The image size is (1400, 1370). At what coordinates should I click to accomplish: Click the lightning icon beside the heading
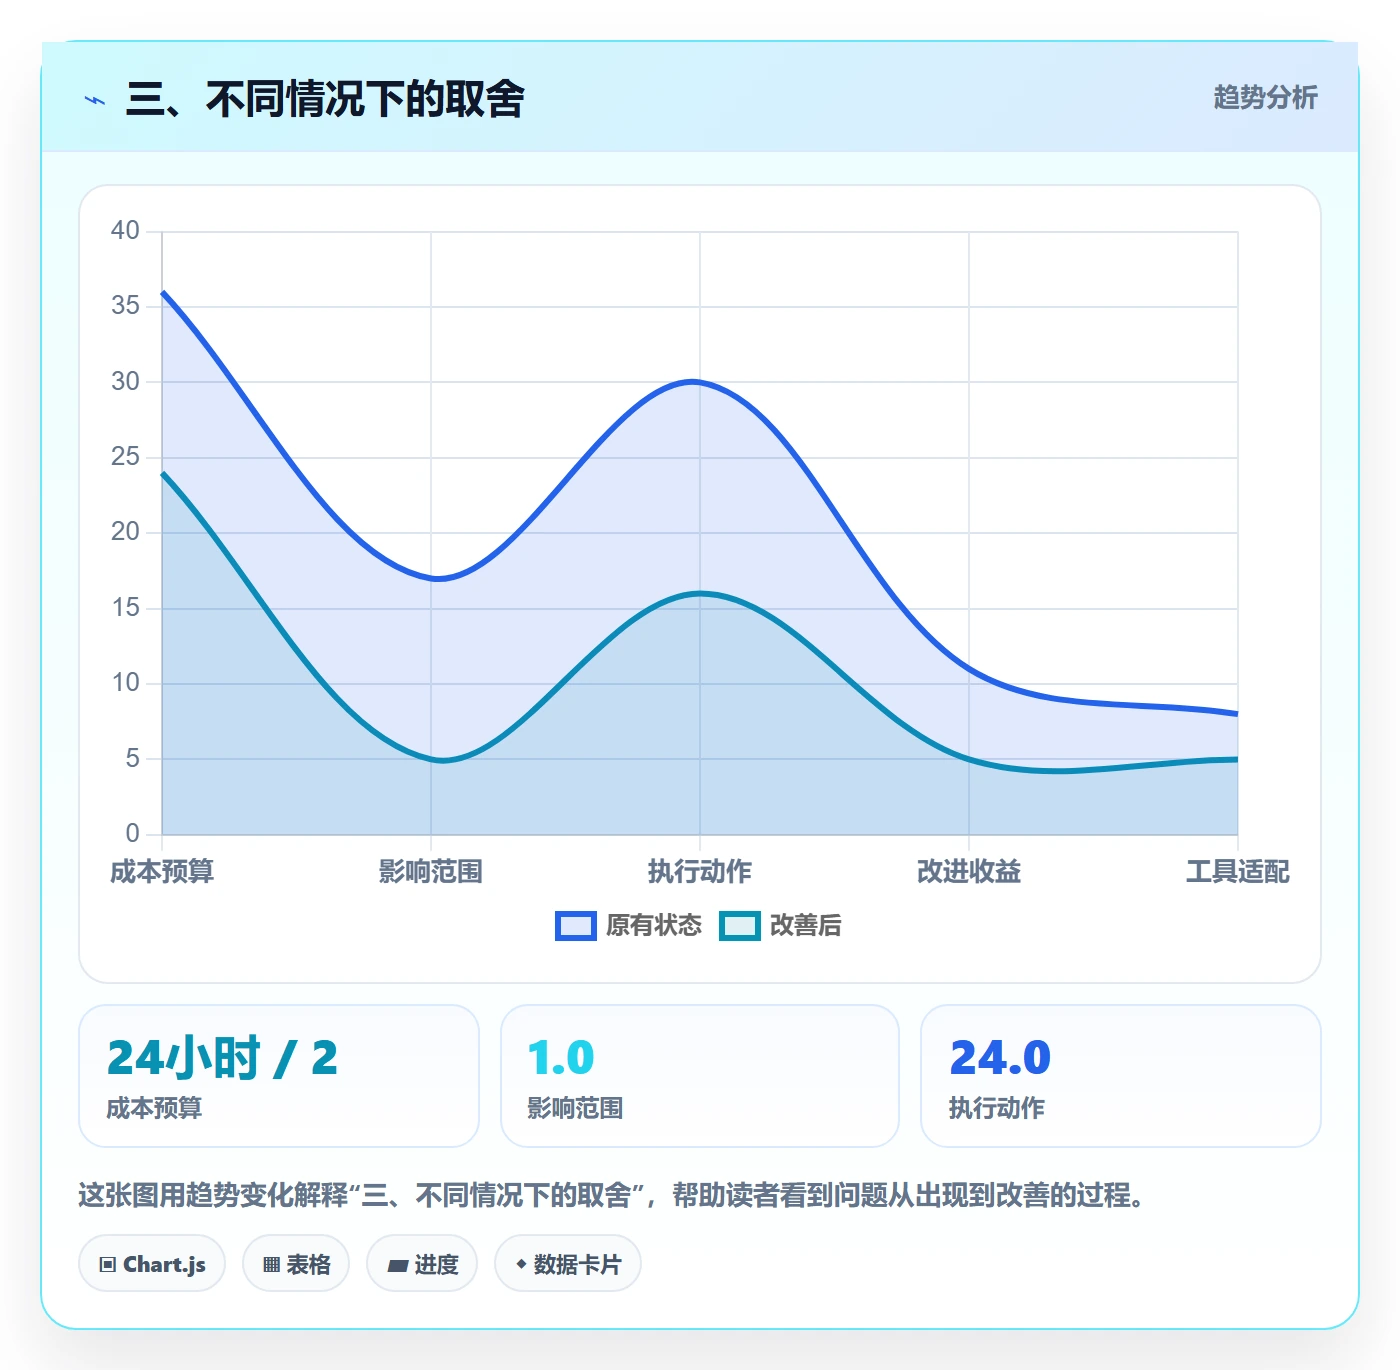95,100
